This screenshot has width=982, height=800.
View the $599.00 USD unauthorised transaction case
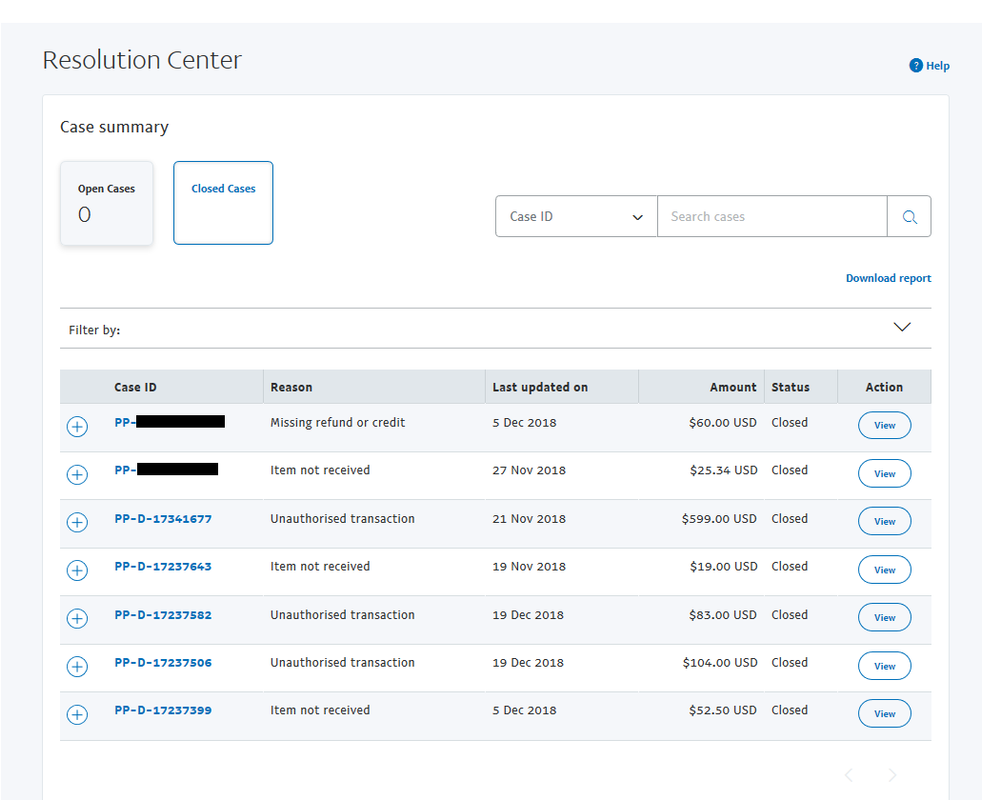(x=884, y=521)
